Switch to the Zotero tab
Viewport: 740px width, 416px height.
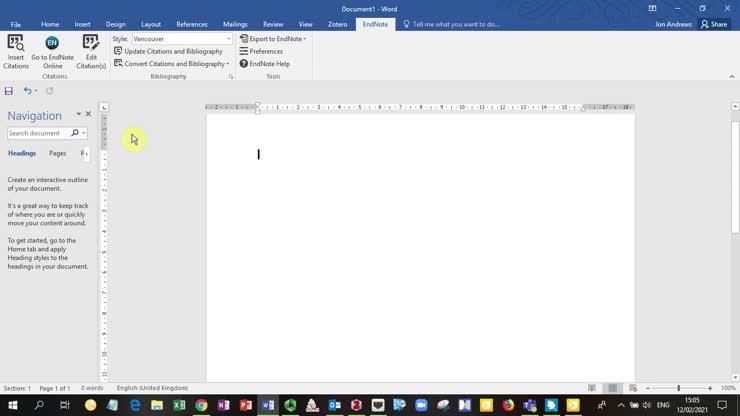point(337,24)
